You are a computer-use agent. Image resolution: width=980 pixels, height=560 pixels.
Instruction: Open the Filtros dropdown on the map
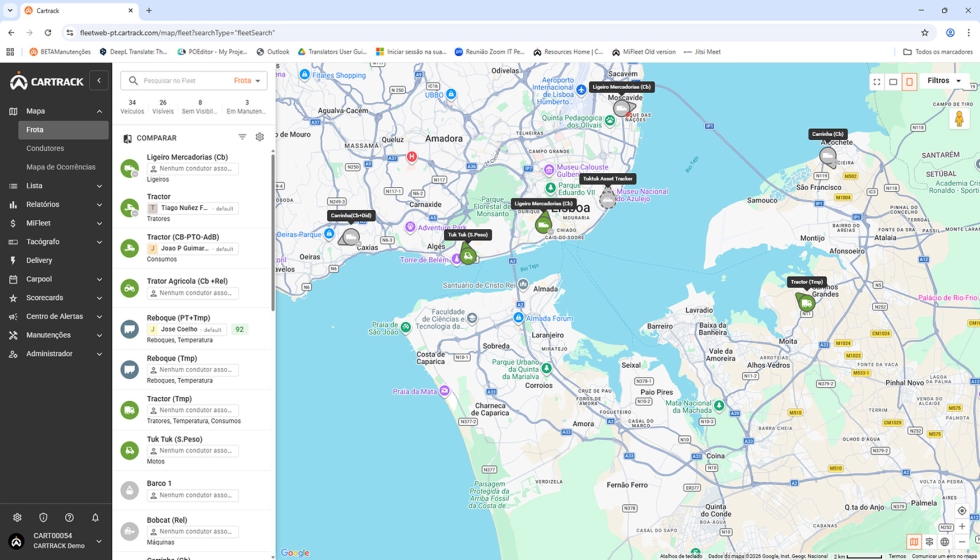(x=944, y=81)
